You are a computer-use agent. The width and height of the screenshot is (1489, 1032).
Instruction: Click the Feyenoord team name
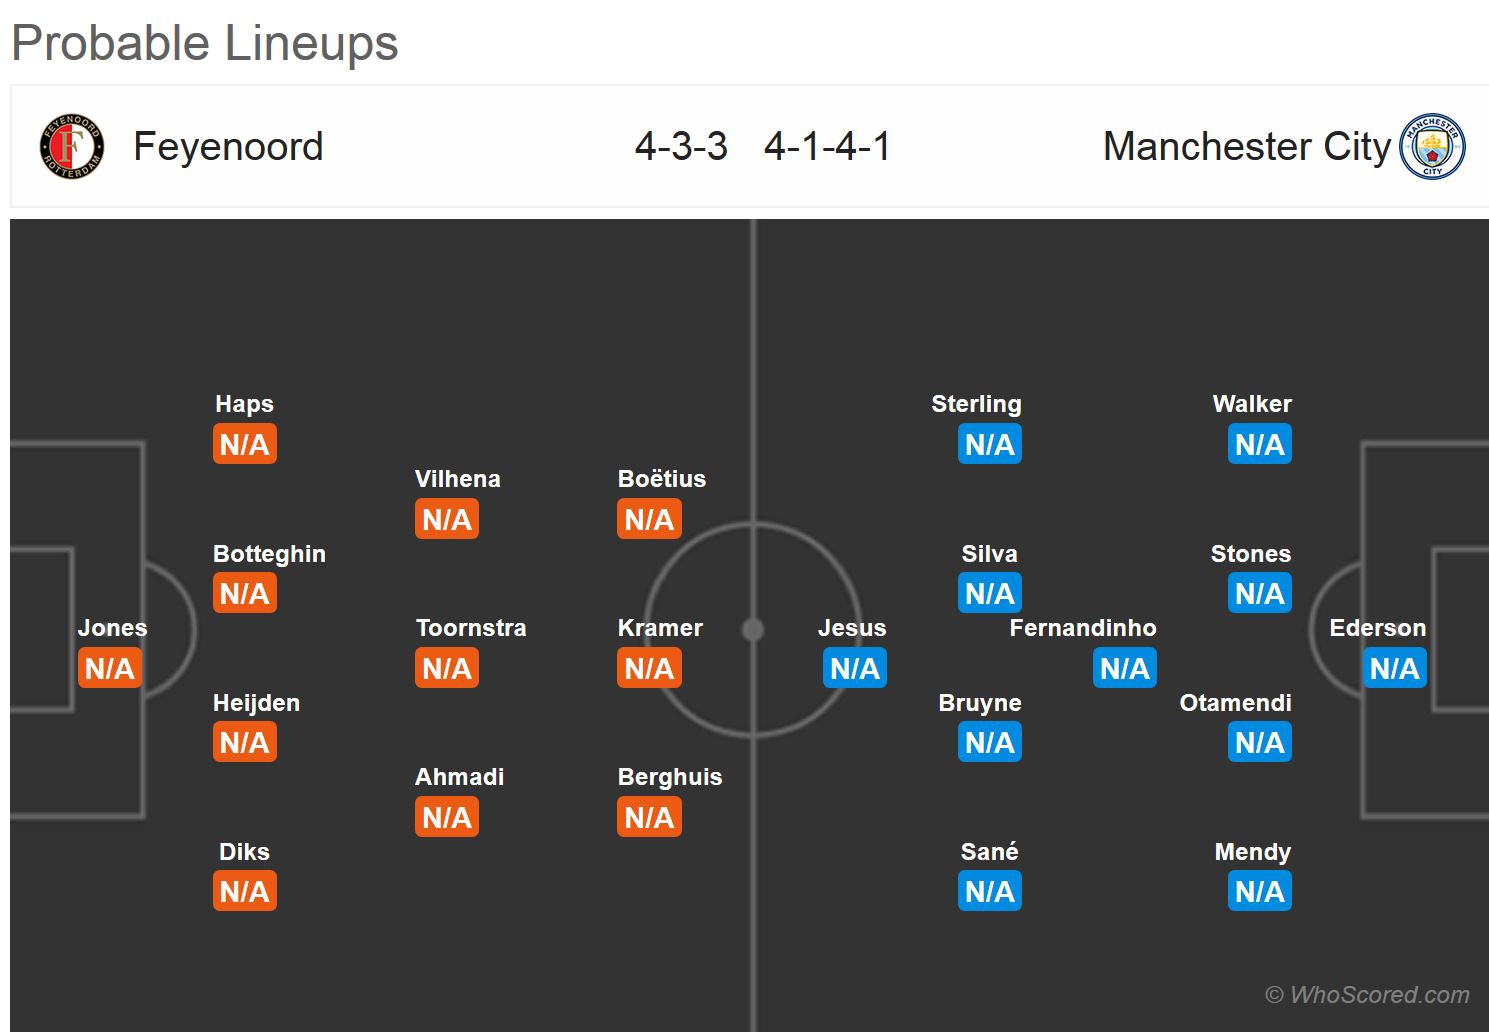(x=228, y=146)
